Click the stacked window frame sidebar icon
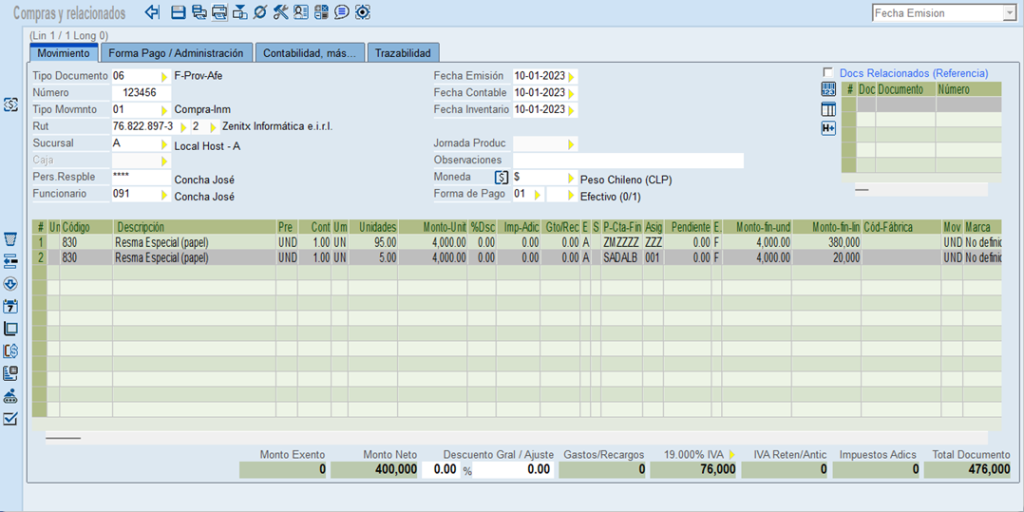The height and width of the screenshot is (512, 1024). (x=10, y=328)
